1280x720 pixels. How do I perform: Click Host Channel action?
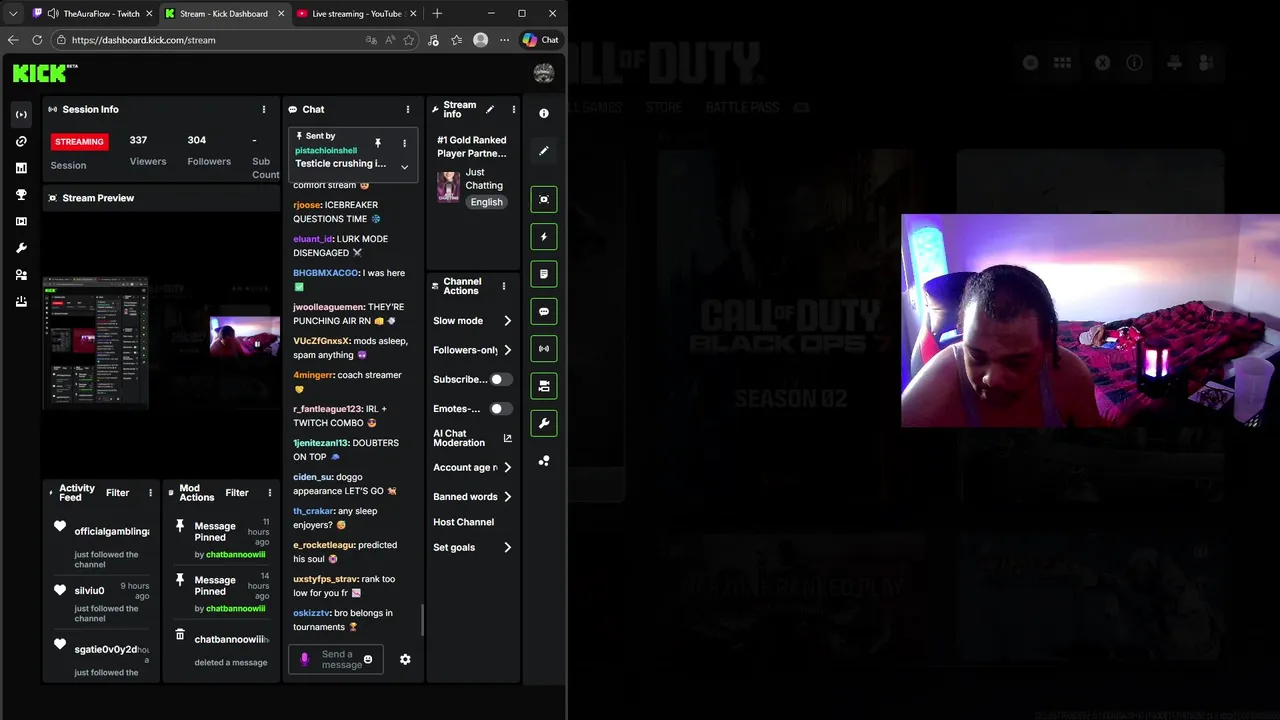pyautogui.click(x=463, y=522)
